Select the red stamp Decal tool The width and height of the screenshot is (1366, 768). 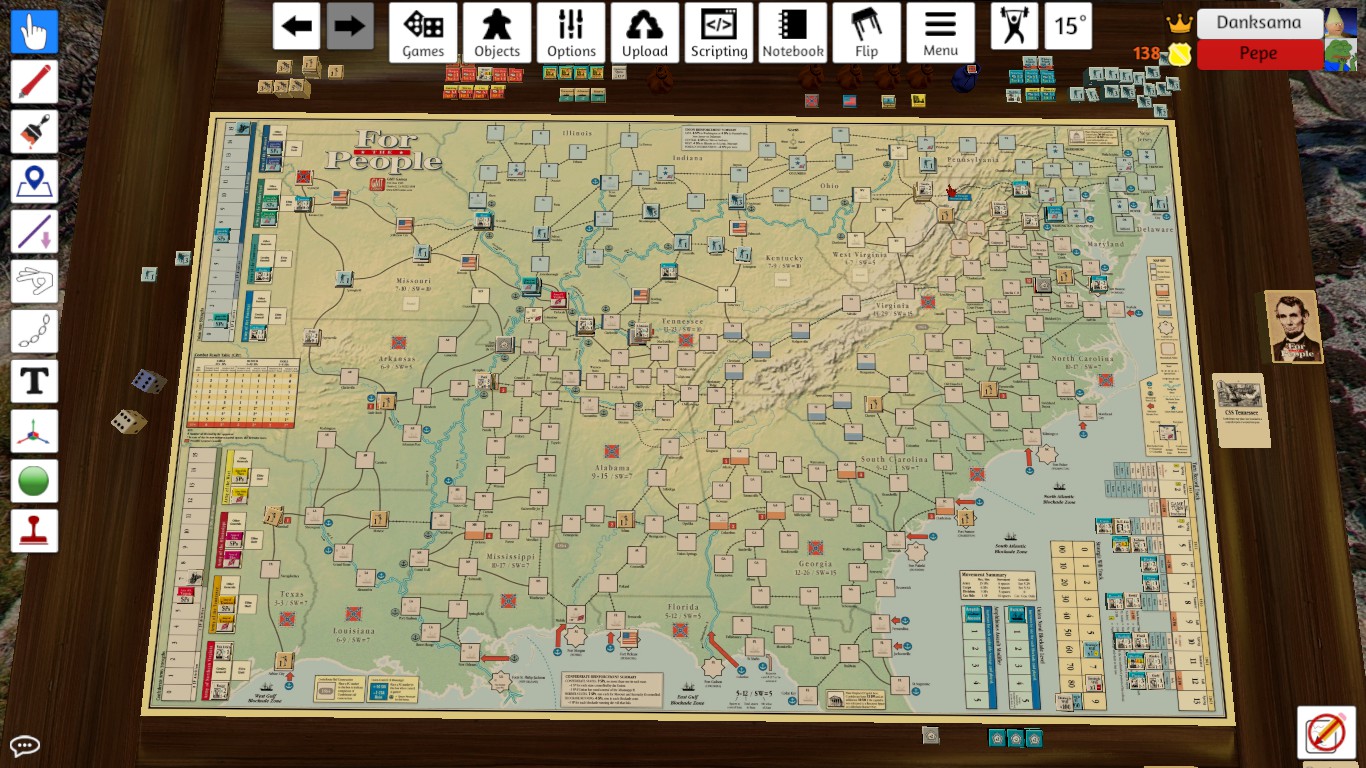tap(34, 531)
